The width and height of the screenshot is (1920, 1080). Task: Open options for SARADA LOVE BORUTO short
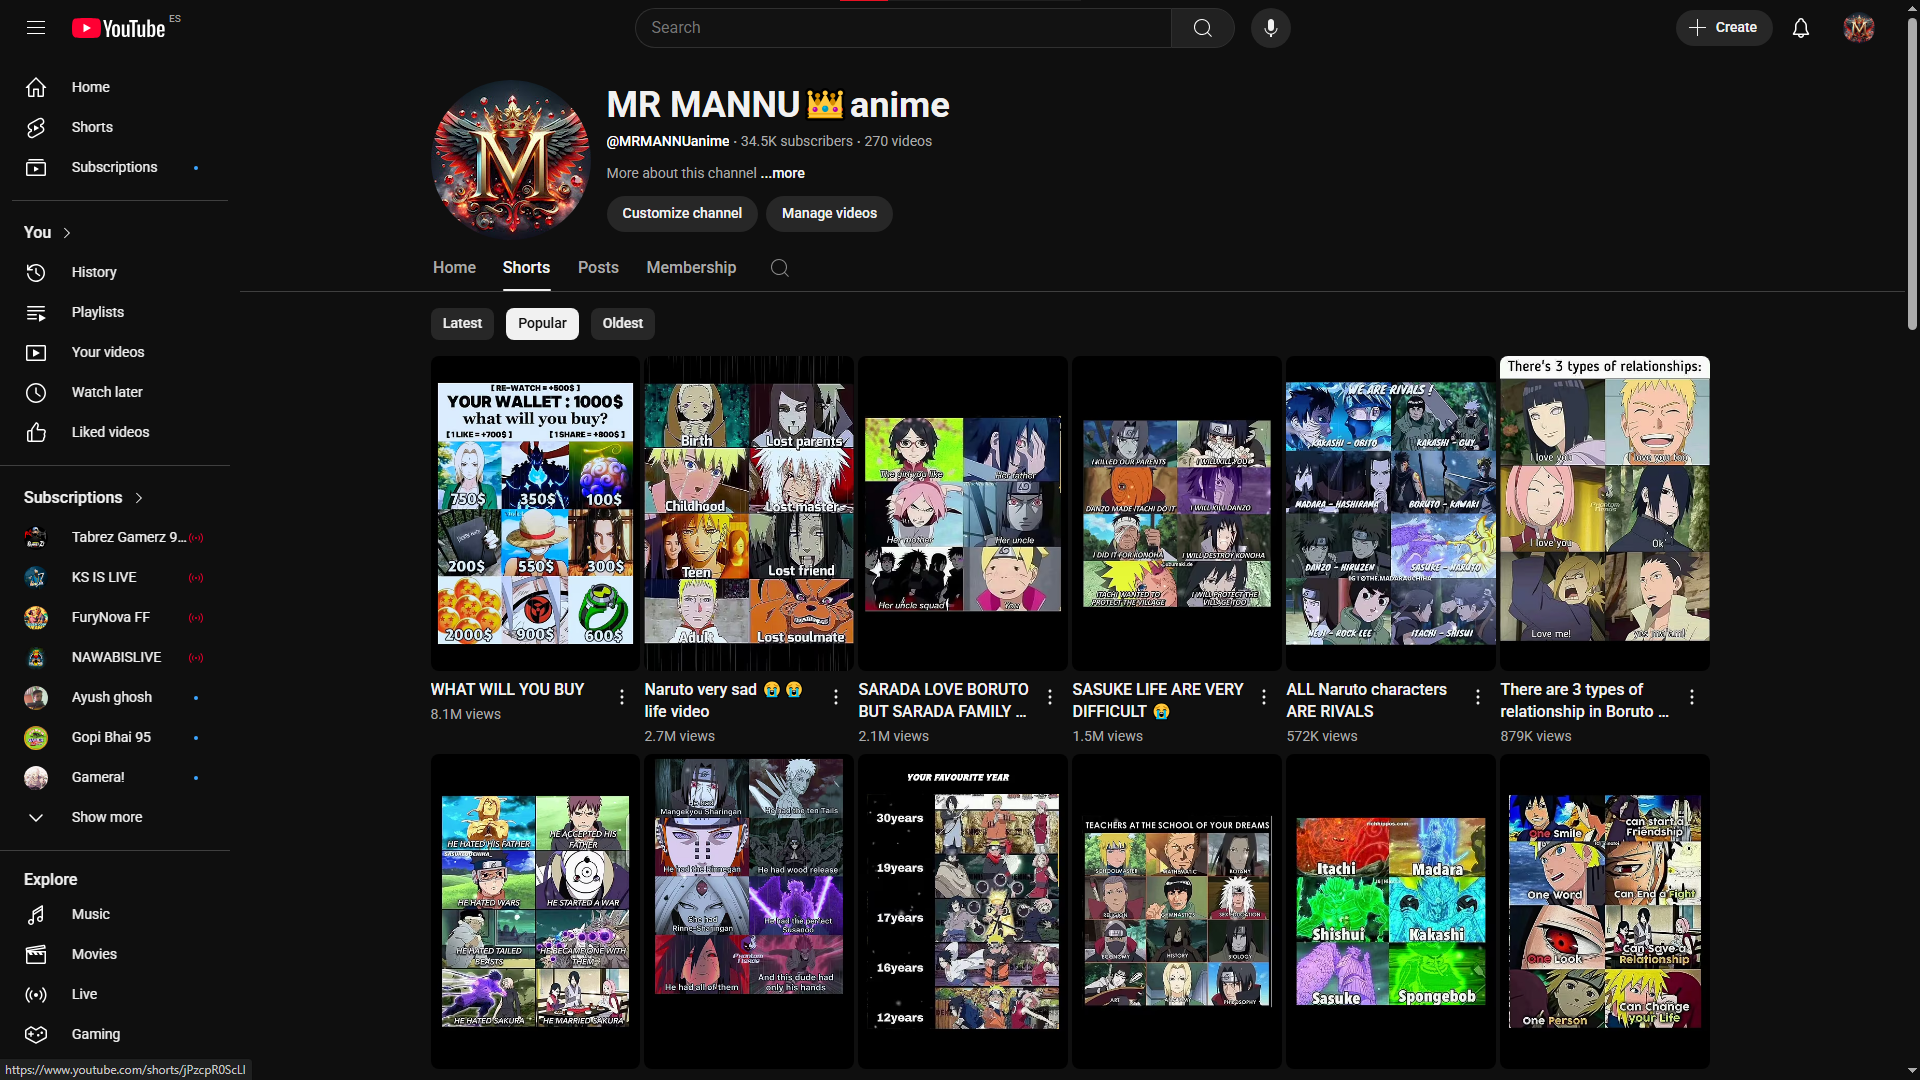1050,697
